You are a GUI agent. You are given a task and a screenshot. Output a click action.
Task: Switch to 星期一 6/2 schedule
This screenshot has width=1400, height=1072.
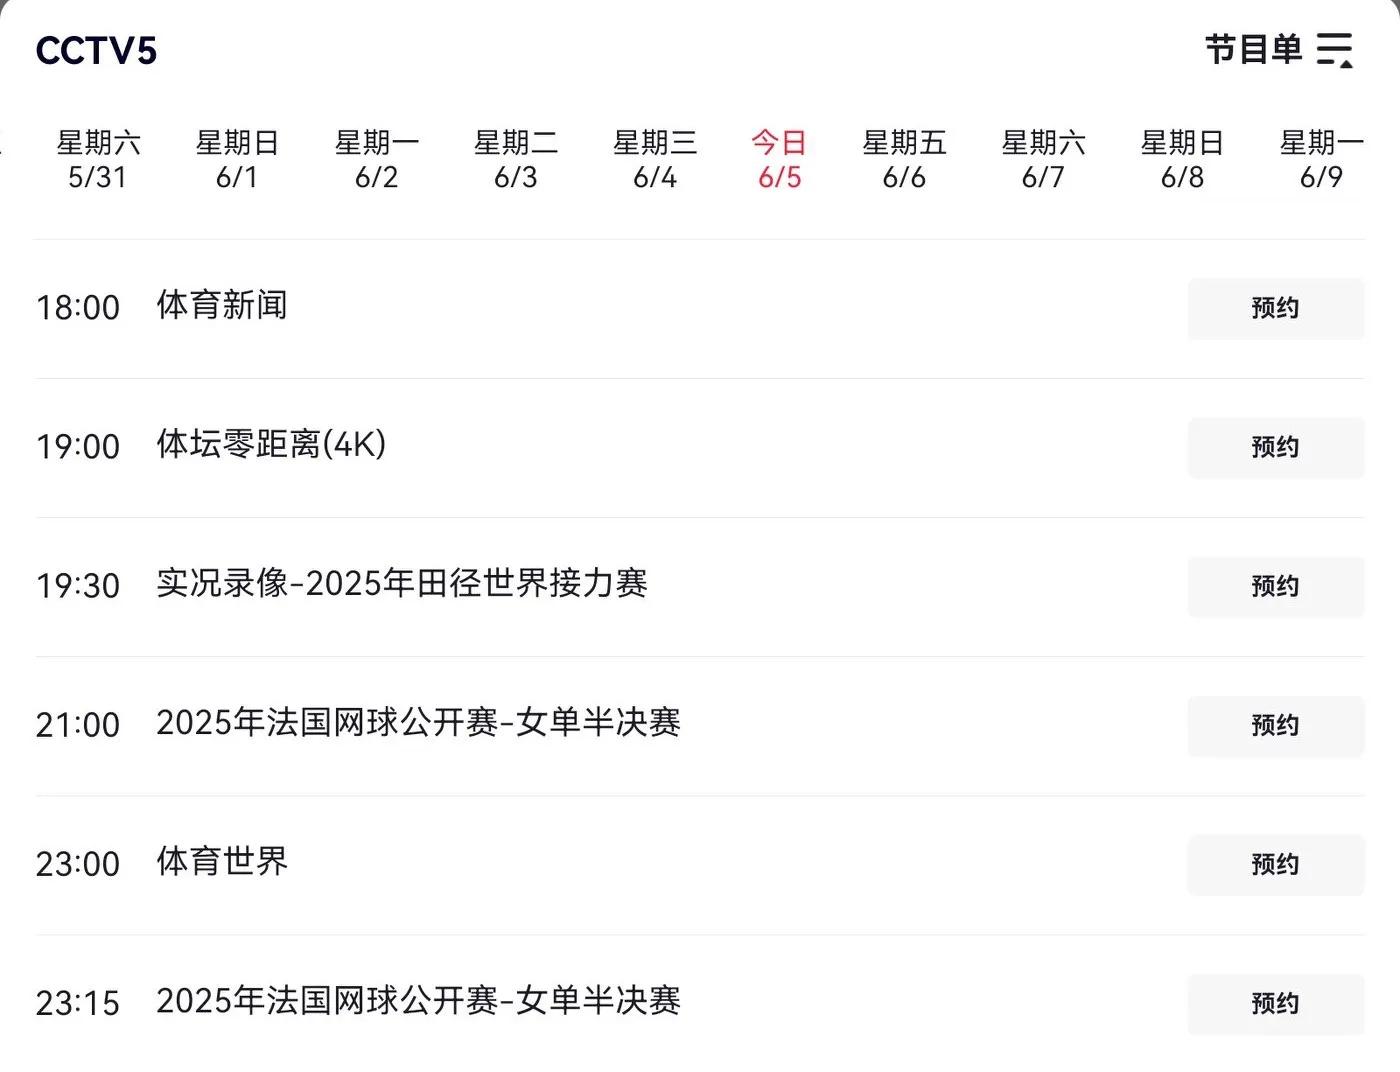click(376, 160)
